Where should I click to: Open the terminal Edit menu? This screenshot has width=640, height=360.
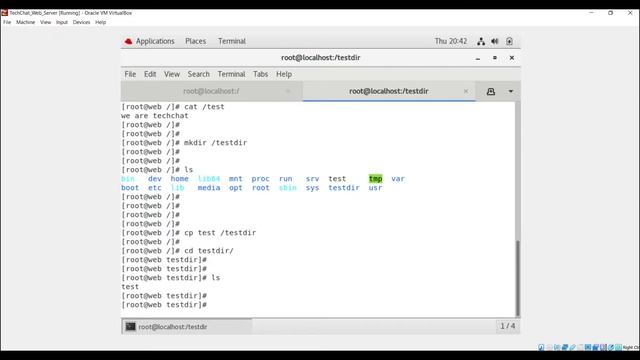(150, 74)
